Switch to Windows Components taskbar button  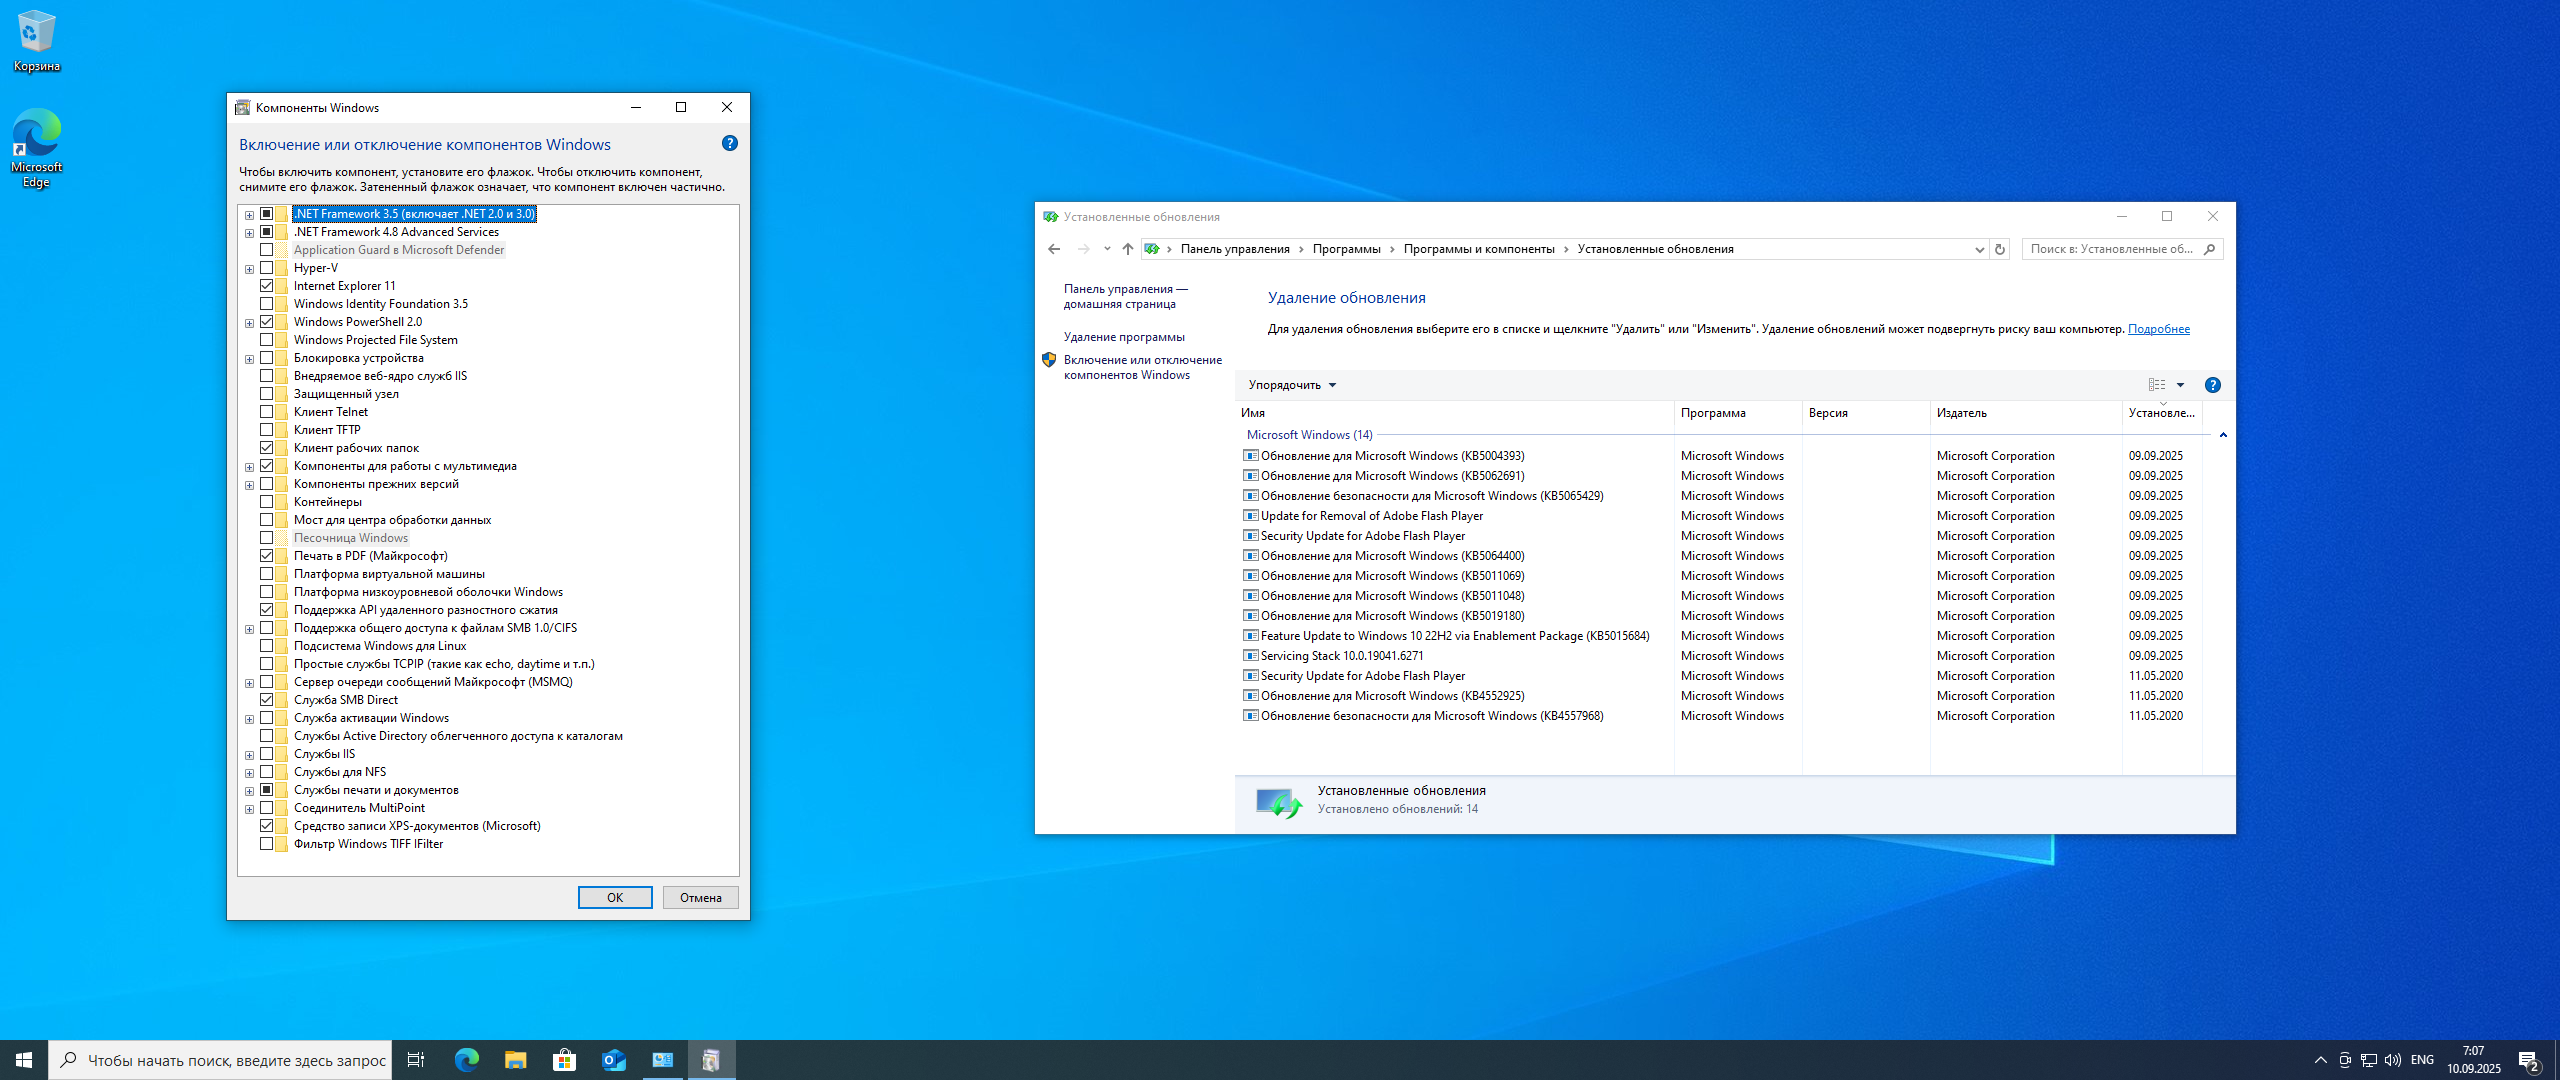coord(712,1060)
